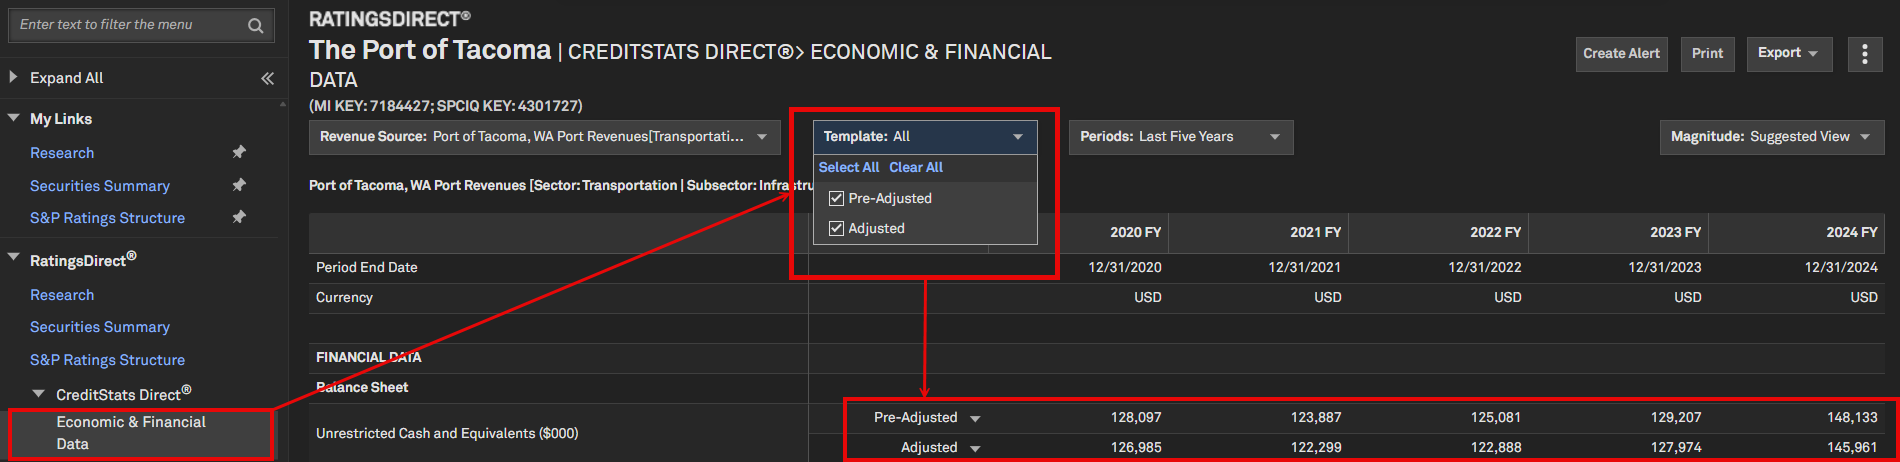Viewport: 1900px width, 462px height.
Task: Focus the menu filter text field
Action: pyautogui.click(x=125, y=25)
